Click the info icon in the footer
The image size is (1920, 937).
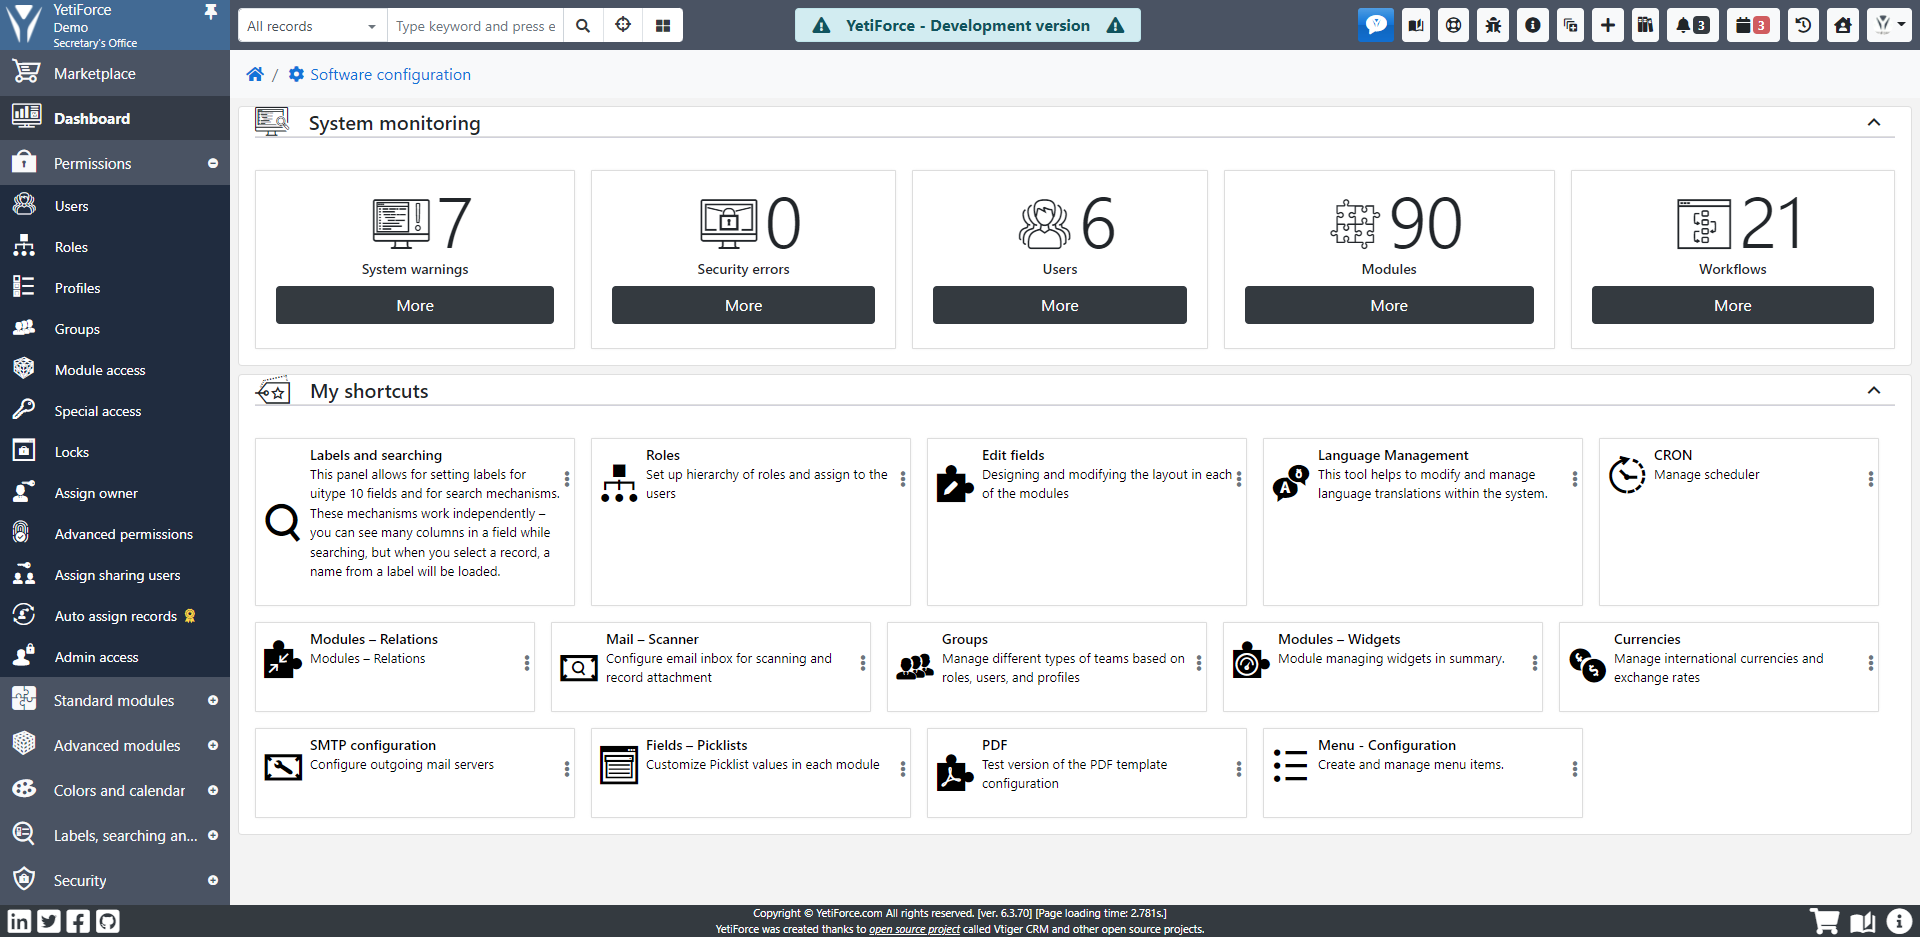(1899, 921)
